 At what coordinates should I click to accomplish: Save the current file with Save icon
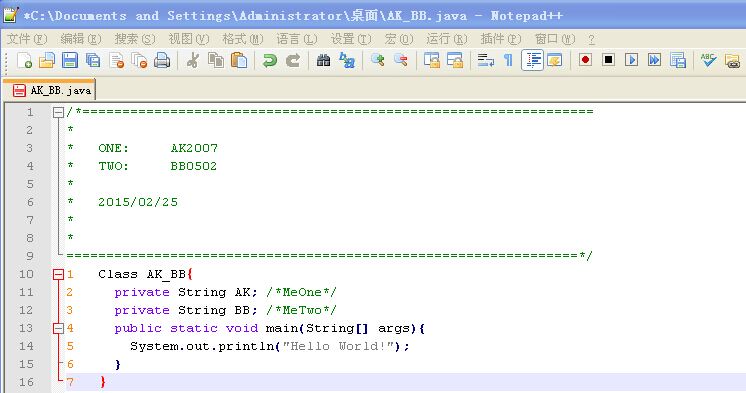pos(69,60)
